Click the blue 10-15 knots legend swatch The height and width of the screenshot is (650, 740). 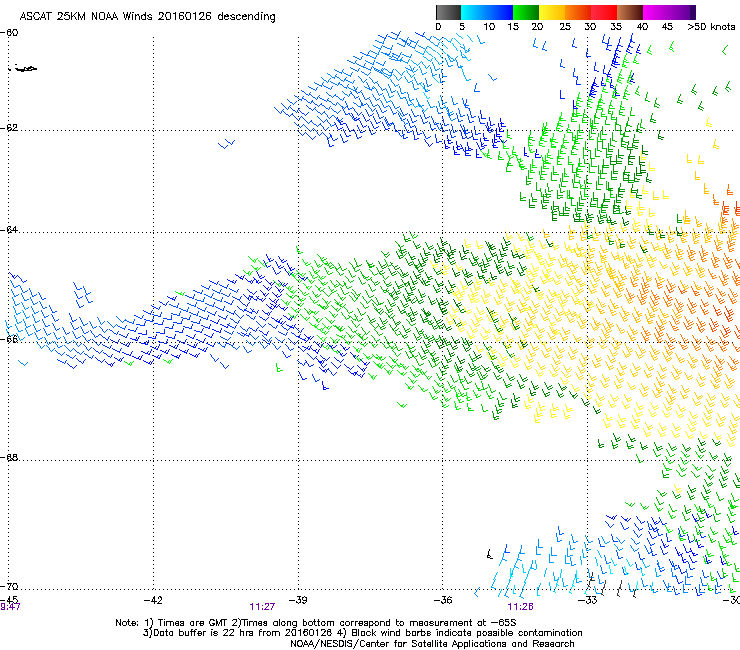point(500,12)
